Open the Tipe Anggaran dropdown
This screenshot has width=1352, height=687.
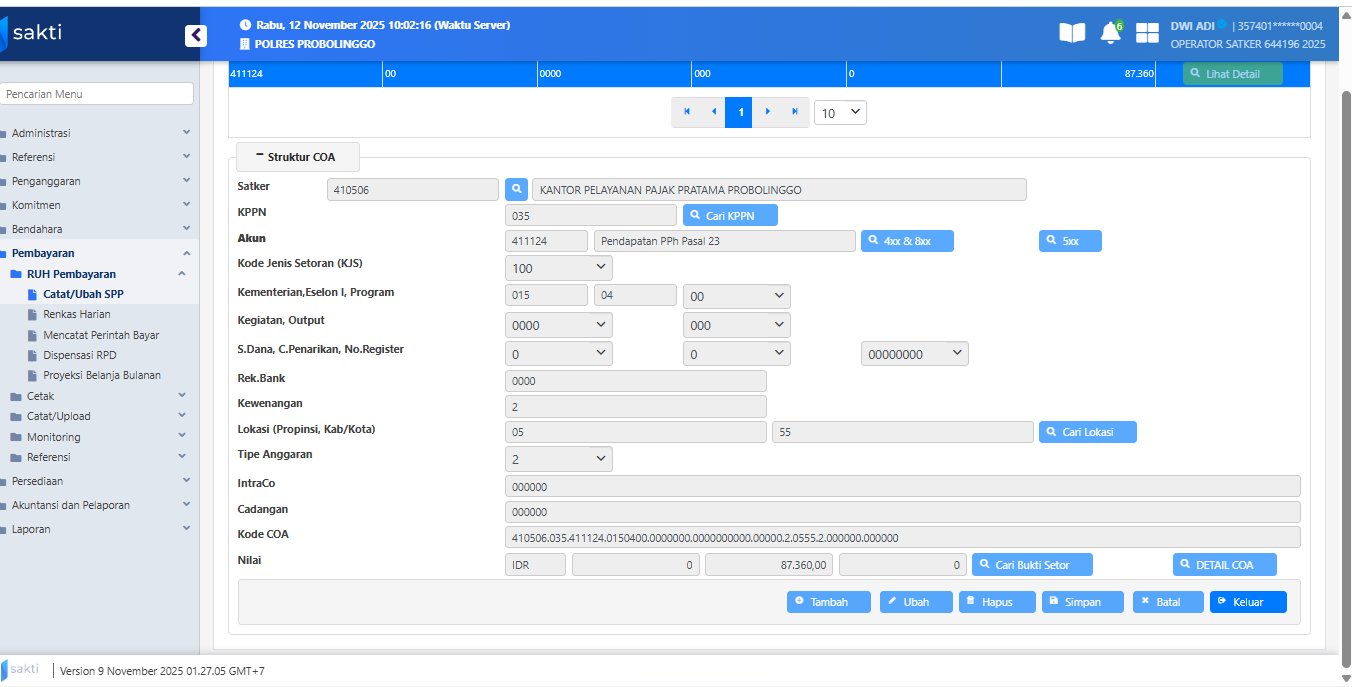pos(559,459)
